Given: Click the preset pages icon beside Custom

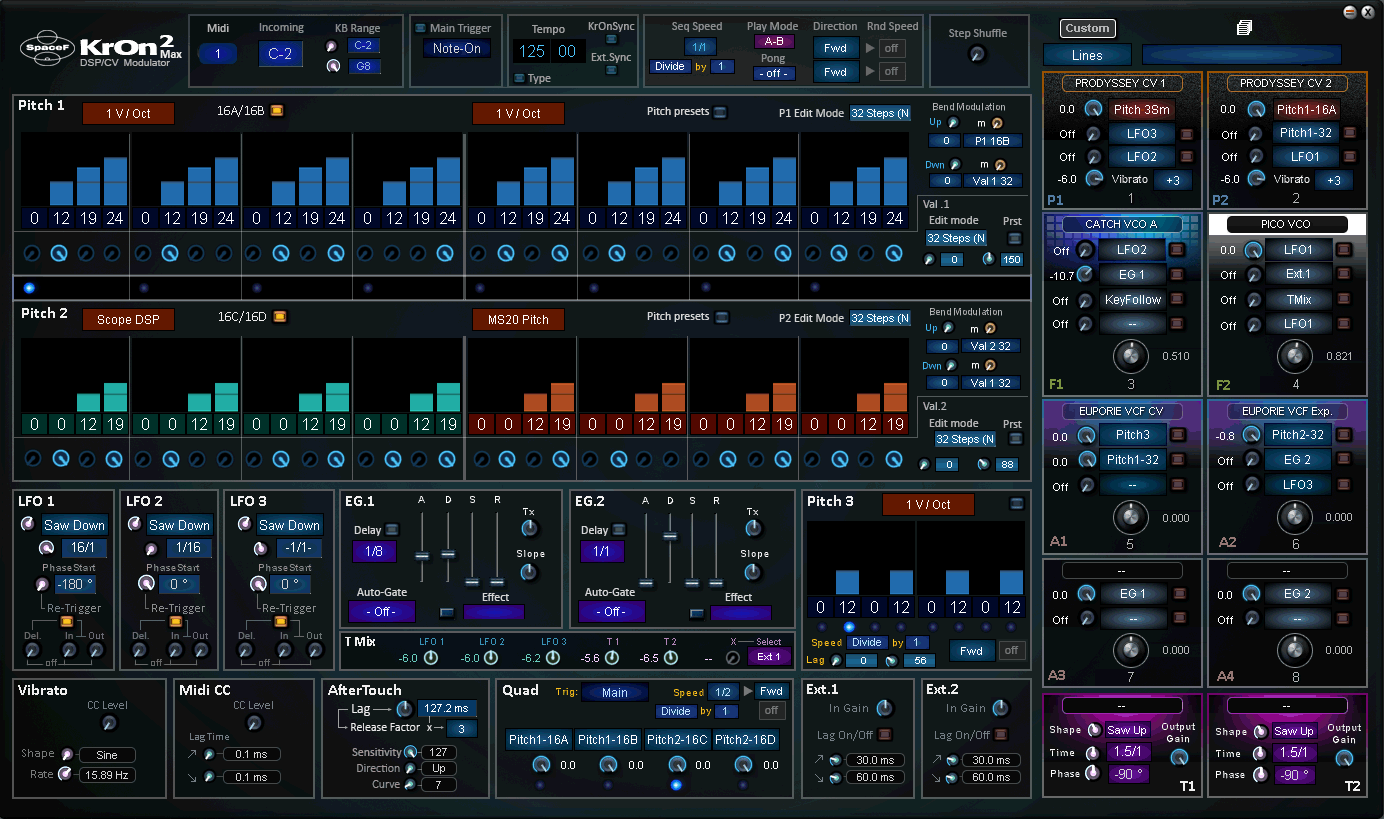Looking at the screenshot, I should pyautogui.click(x=1244, y=28).
